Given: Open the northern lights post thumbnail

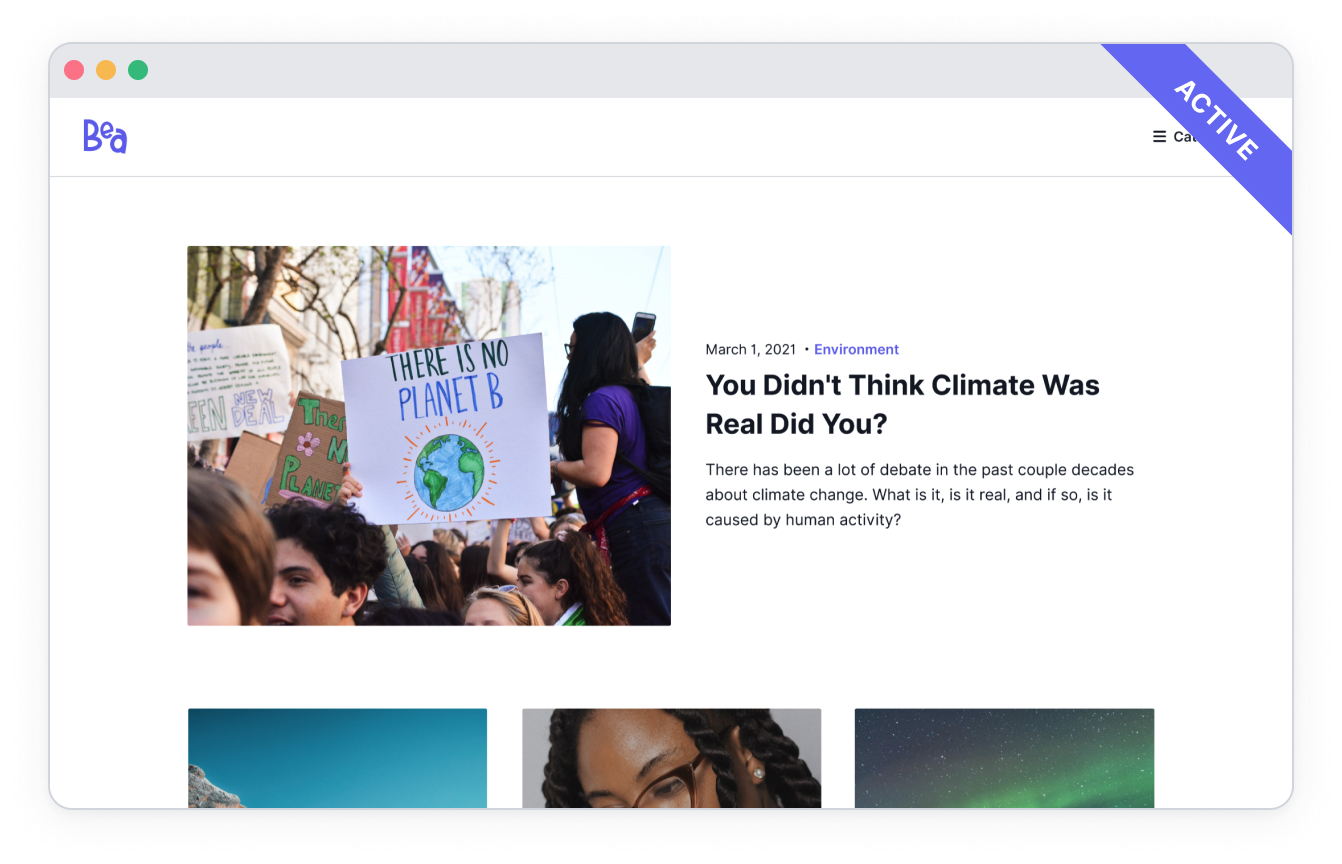Looking at the screenshot, I should tap(1004, 758).
